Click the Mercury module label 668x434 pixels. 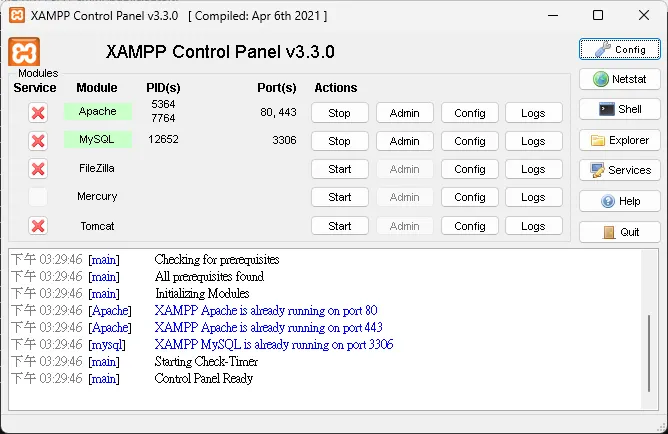(x=97, y=196)
